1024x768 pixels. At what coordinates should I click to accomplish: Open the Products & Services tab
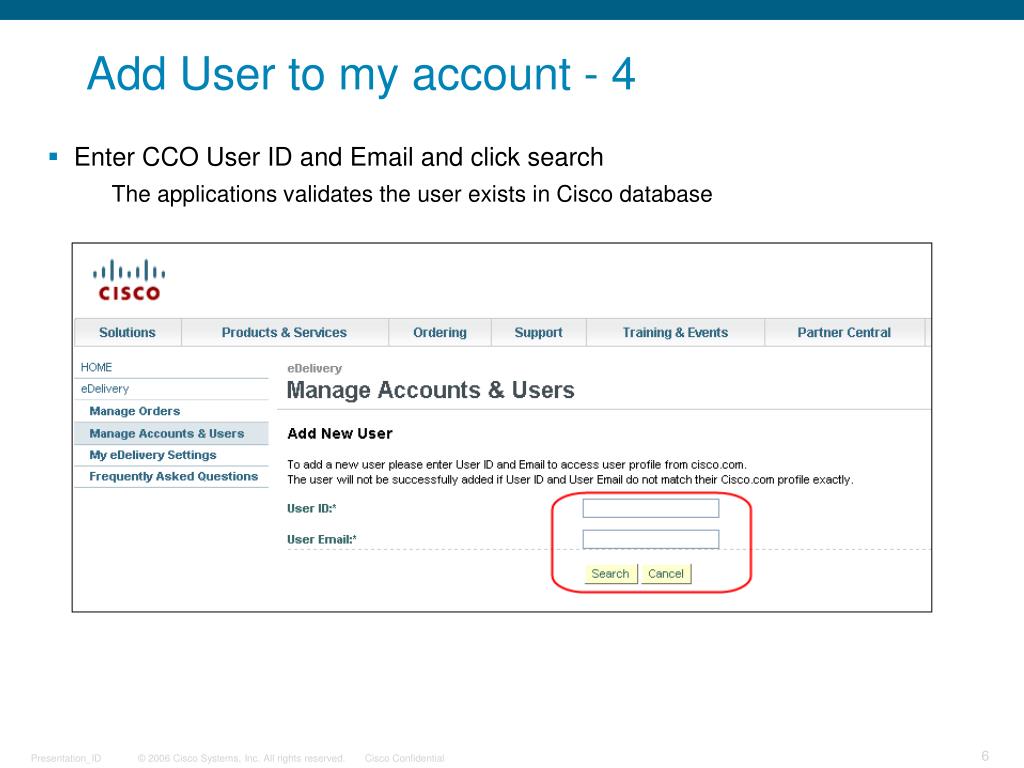click(284, 332)
